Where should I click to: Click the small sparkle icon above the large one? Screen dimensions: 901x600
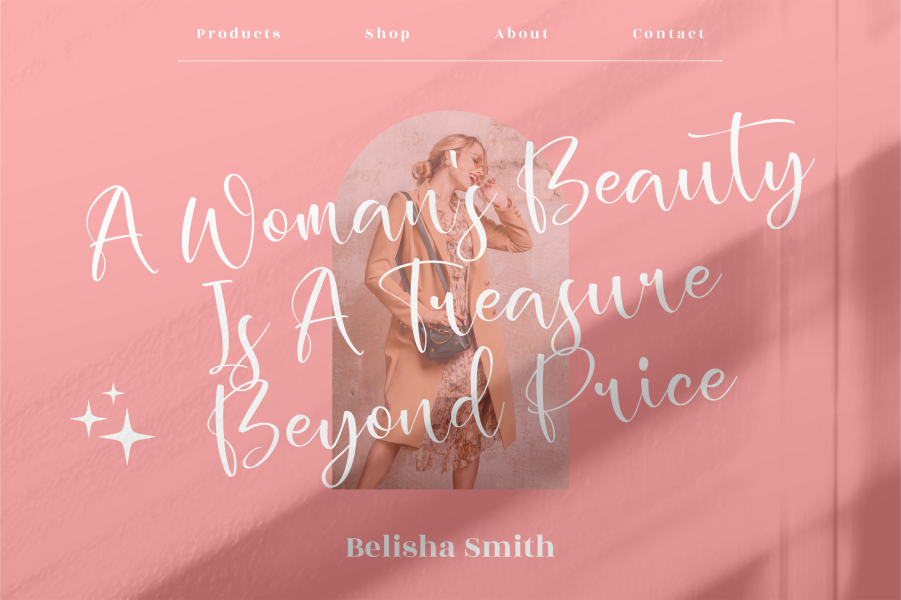click(113, 393)
